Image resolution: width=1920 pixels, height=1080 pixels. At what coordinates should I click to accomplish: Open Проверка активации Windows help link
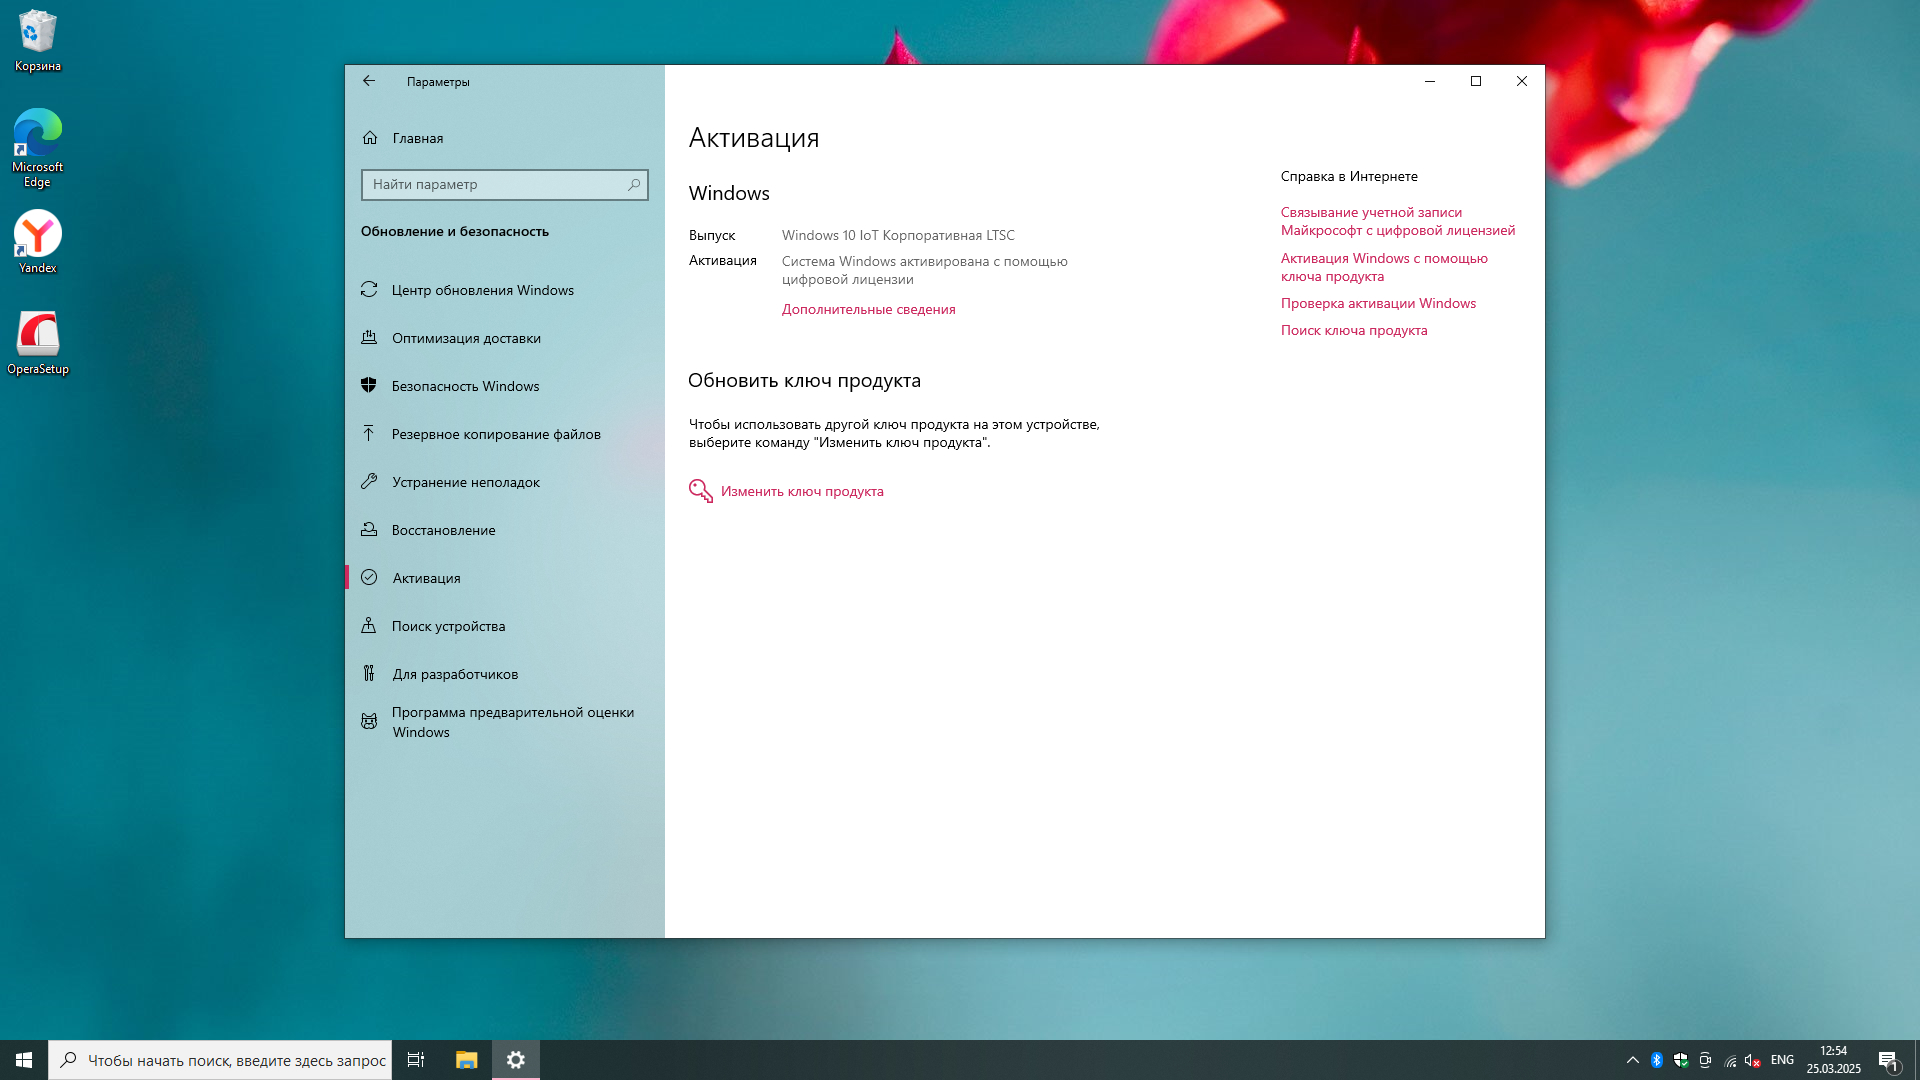click(1378, 303)
